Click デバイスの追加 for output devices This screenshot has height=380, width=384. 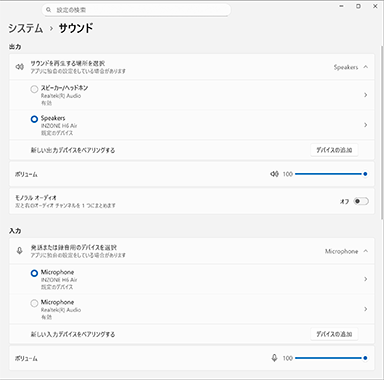334,150
